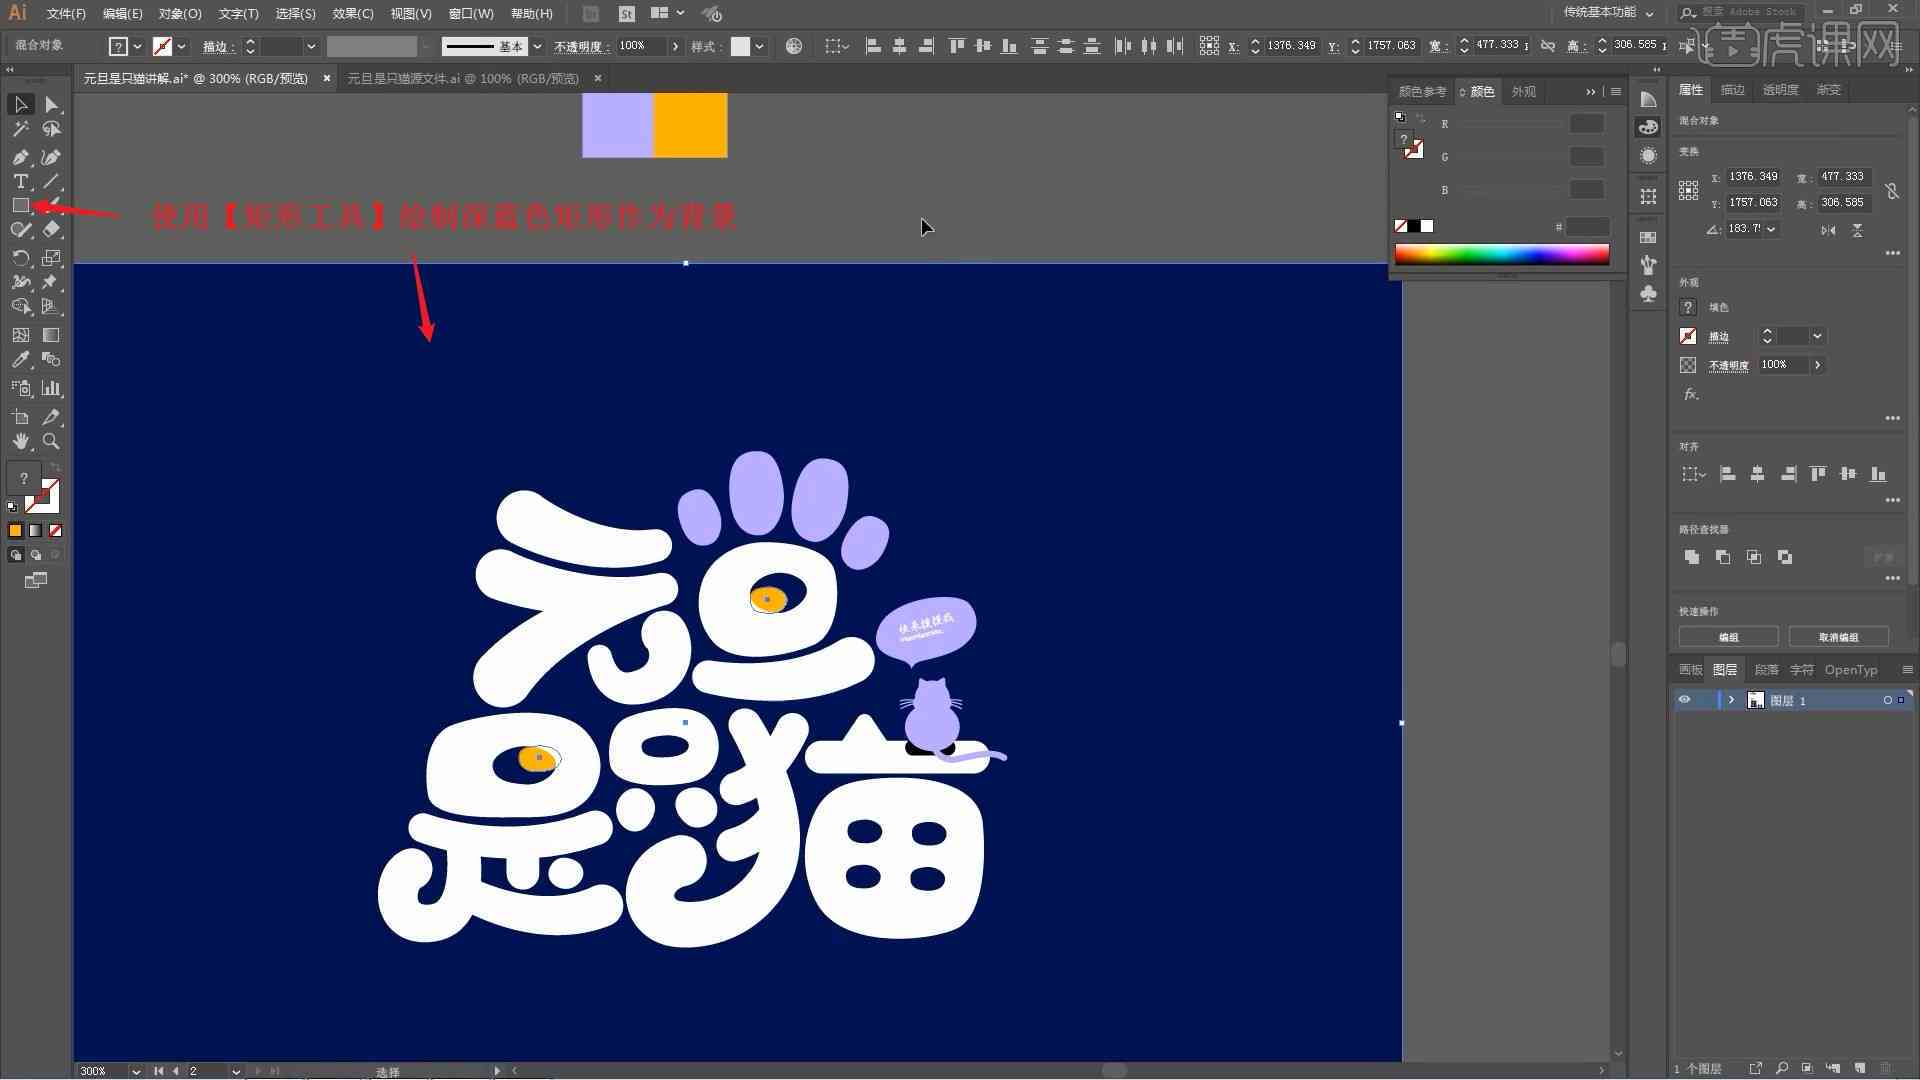The width and height of the screenshot is (1920, 1080).
Task: Toggle visibility of 图层 1 layer
Action: [x=1684, y=700]
